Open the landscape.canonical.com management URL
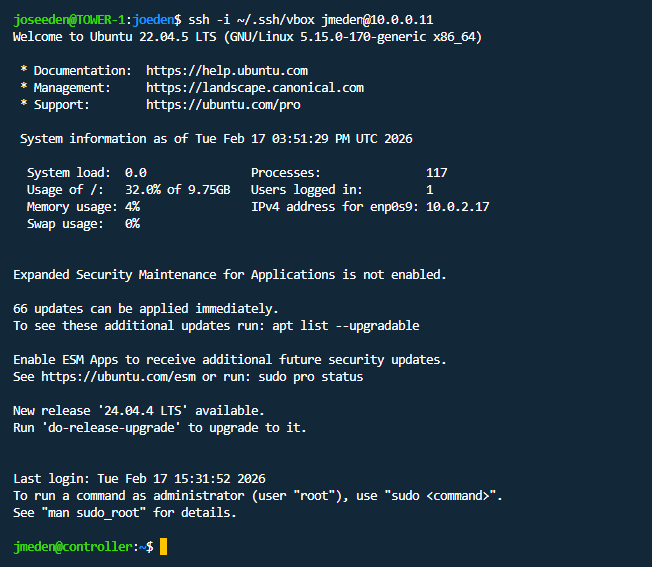 254,88
